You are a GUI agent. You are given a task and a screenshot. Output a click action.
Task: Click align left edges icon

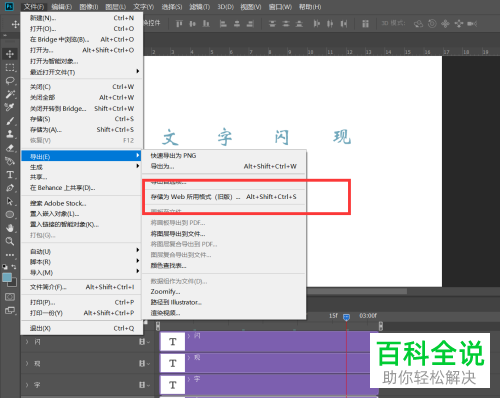pos(223,24)
